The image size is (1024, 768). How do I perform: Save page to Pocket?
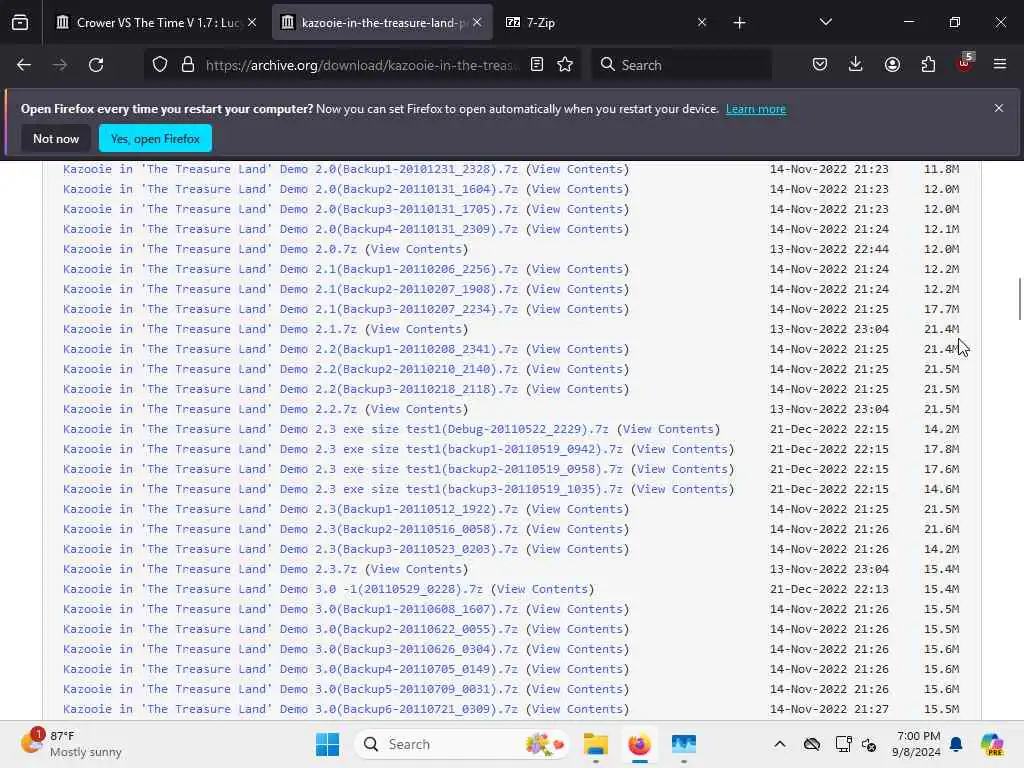[820, 65]
